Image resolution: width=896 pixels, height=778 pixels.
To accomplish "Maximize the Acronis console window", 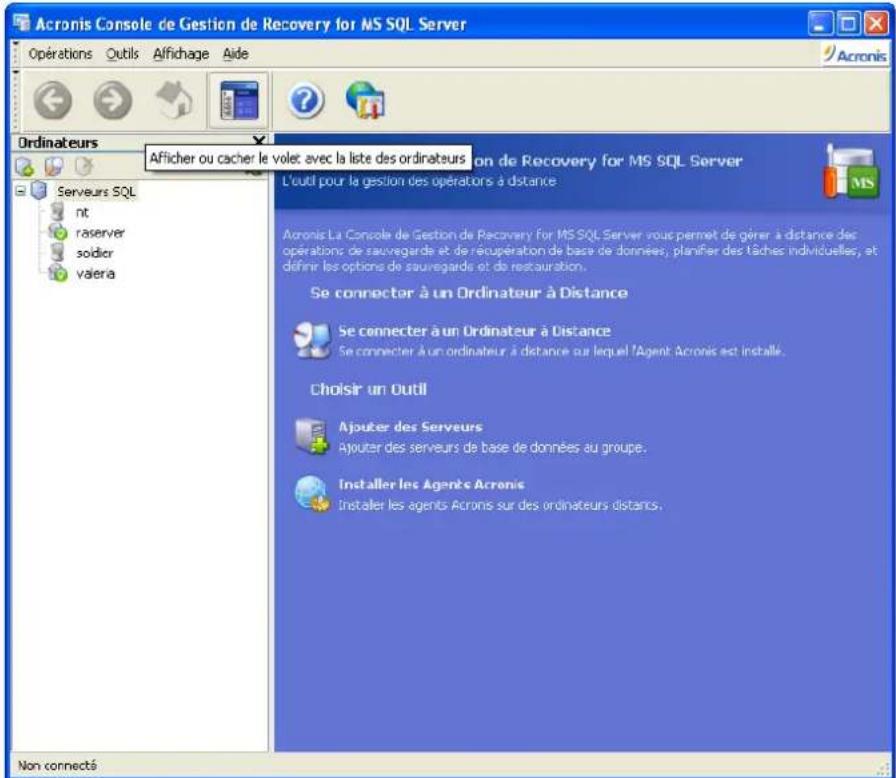I will (x=849, y=24).
